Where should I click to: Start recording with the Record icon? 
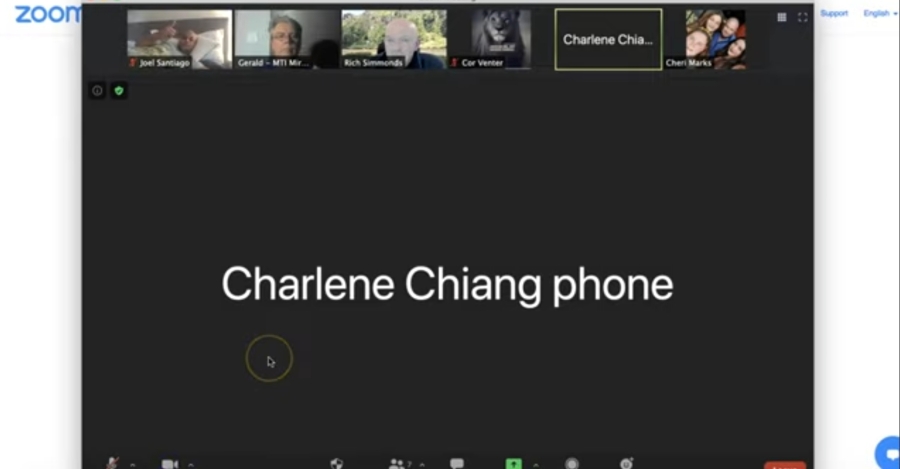pos(572,463)
